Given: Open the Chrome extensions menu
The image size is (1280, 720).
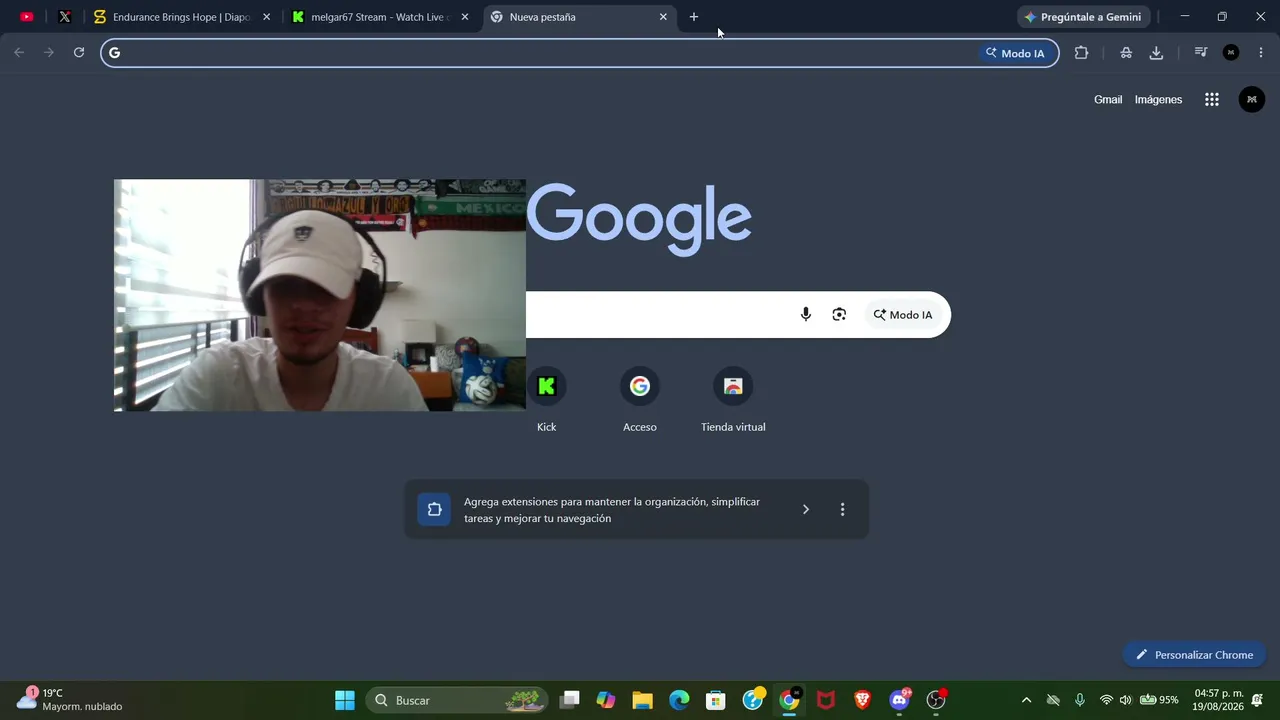Looking at the screenshot, I should pyautogui.click(x=1081, y=53).
